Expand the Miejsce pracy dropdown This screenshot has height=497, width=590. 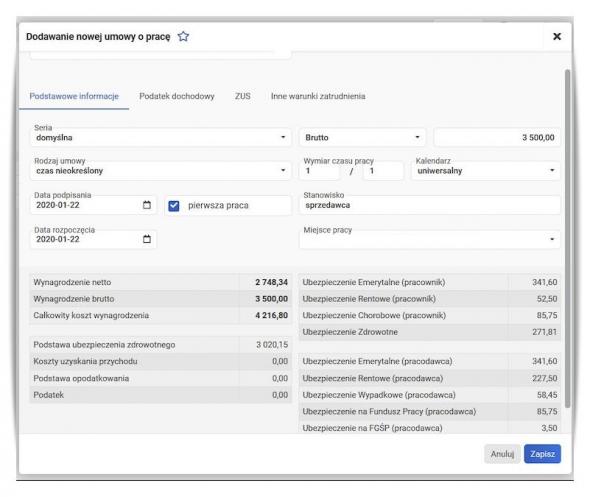[430, 239]
